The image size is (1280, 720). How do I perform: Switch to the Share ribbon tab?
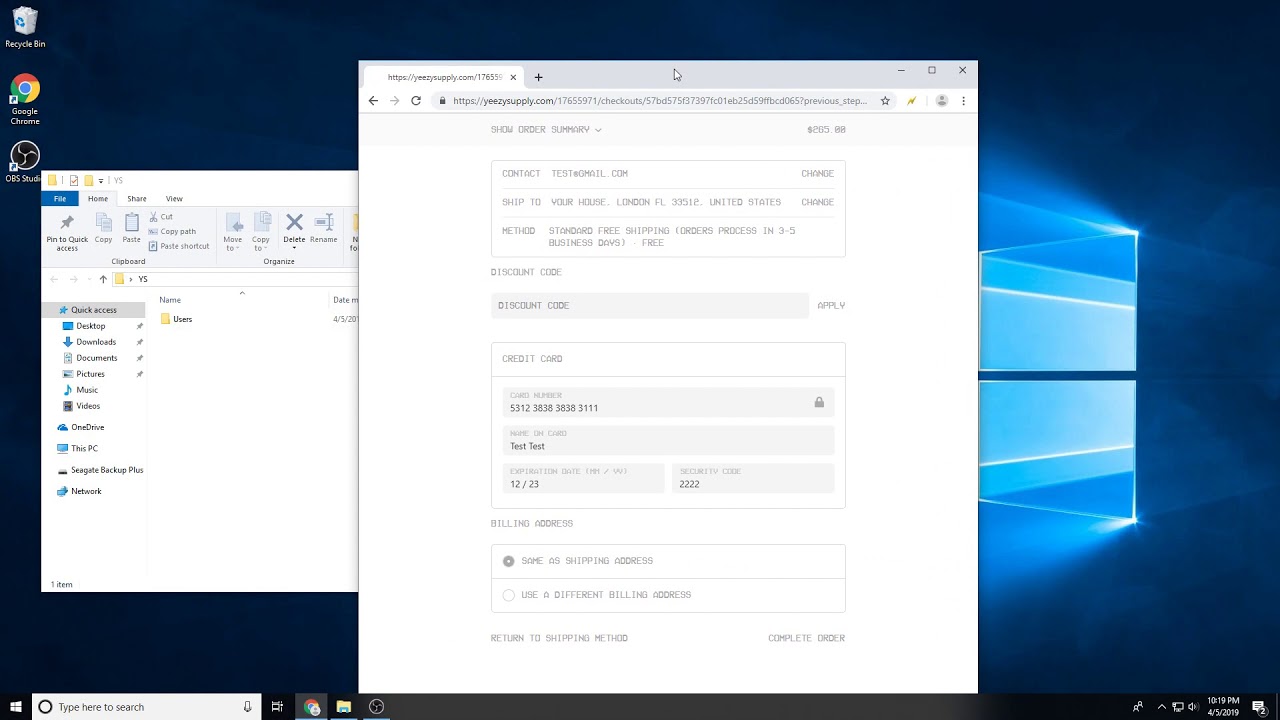[x=137, y=198]
